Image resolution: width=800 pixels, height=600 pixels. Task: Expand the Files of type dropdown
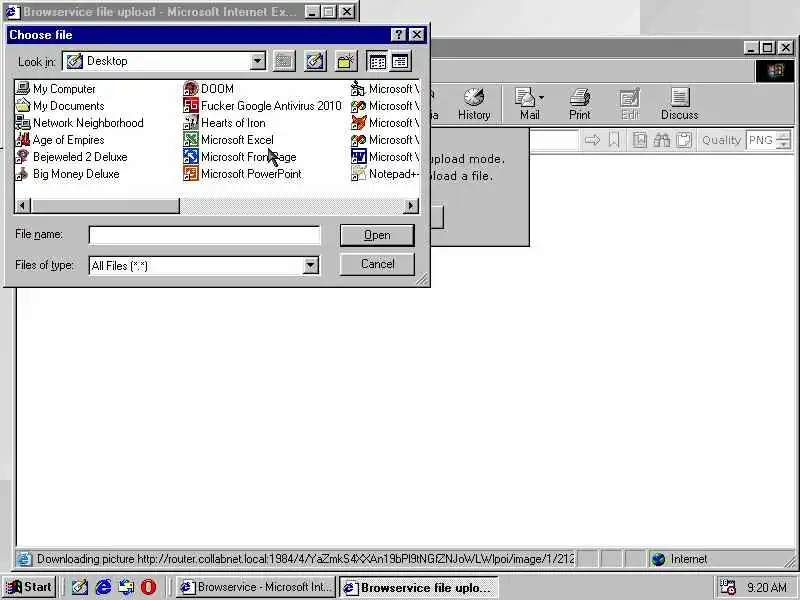[310, 265]
